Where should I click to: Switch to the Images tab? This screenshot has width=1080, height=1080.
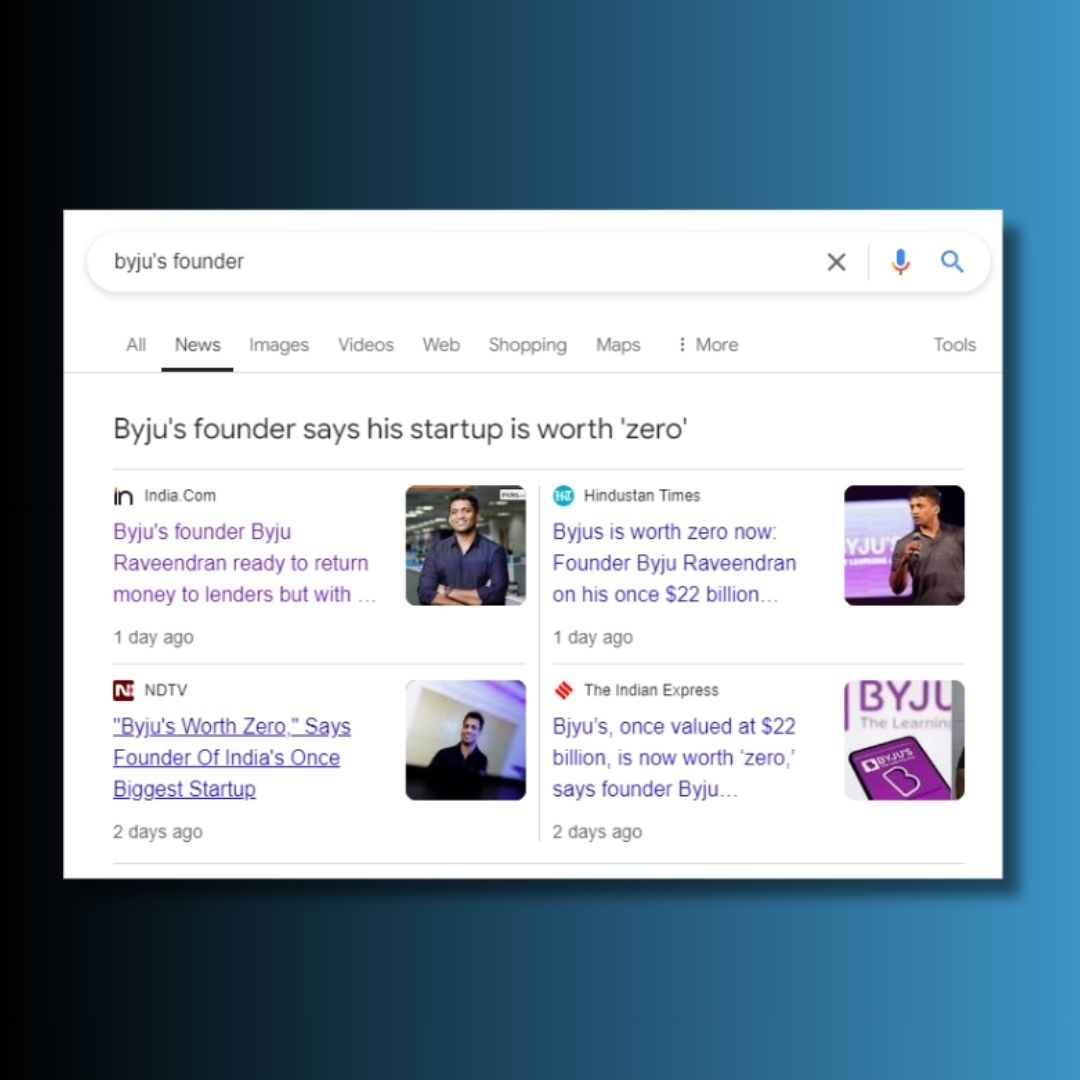(x=279, y=345)
